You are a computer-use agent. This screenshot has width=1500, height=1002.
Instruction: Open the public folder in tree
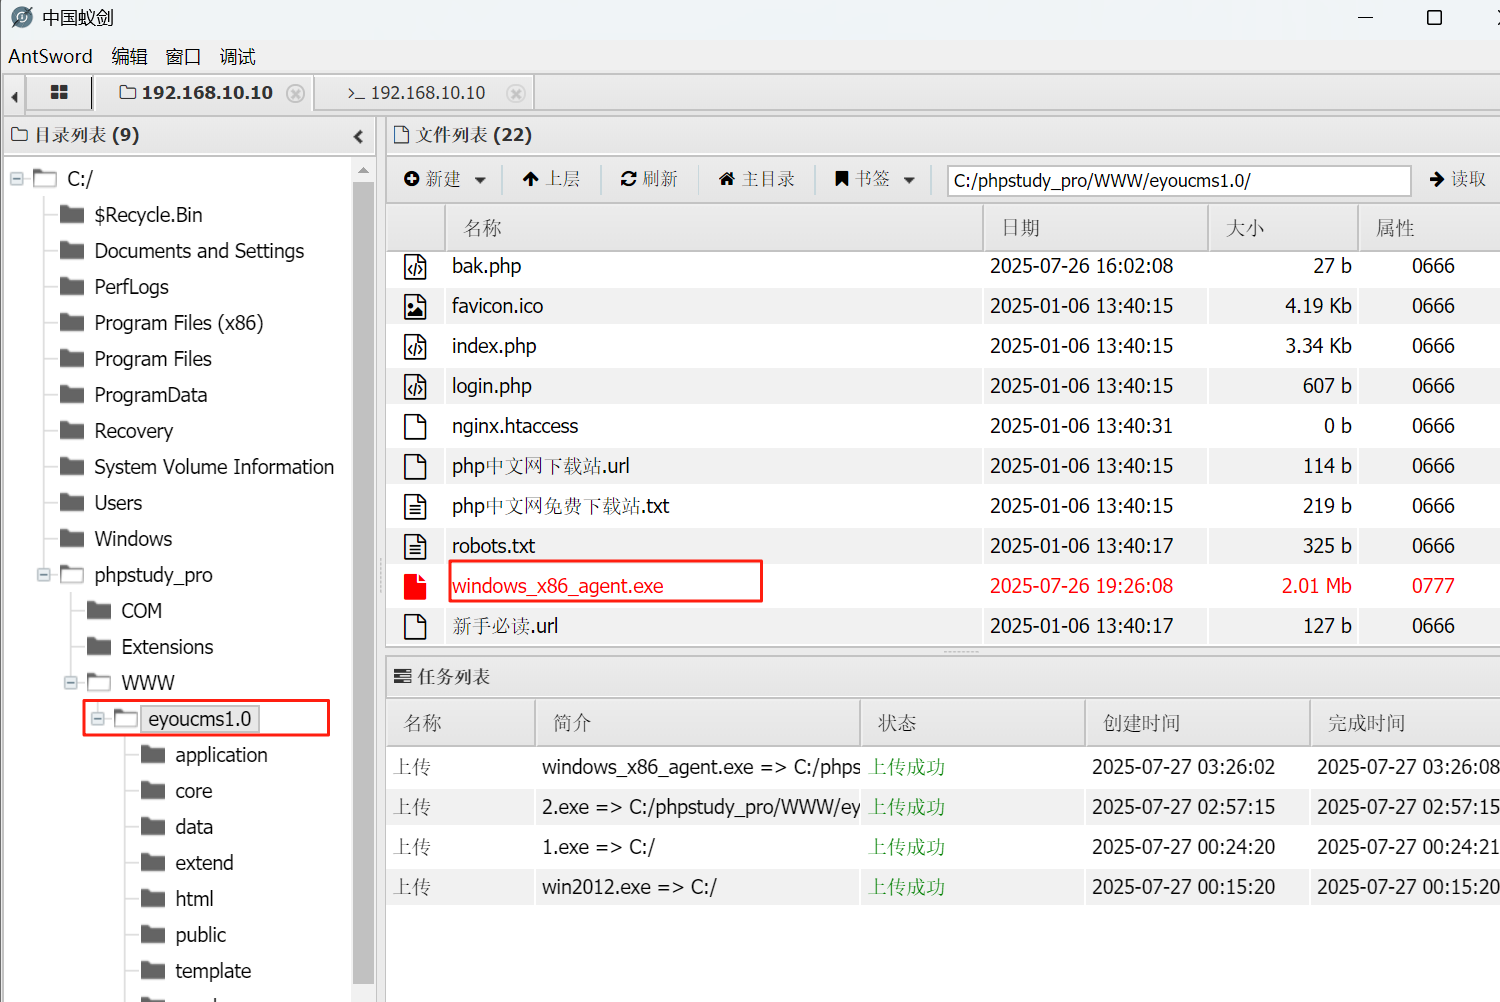coord(200,935)
